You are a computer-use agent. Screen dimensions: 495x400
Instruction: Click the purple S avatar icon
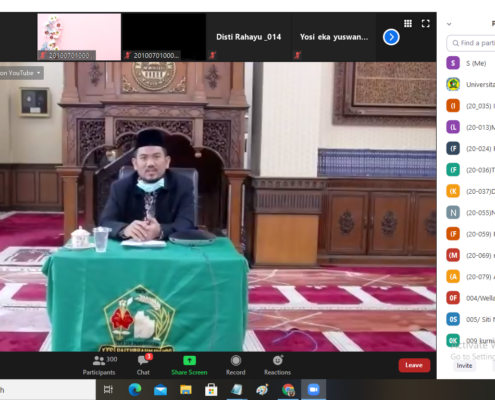[453, 63]
